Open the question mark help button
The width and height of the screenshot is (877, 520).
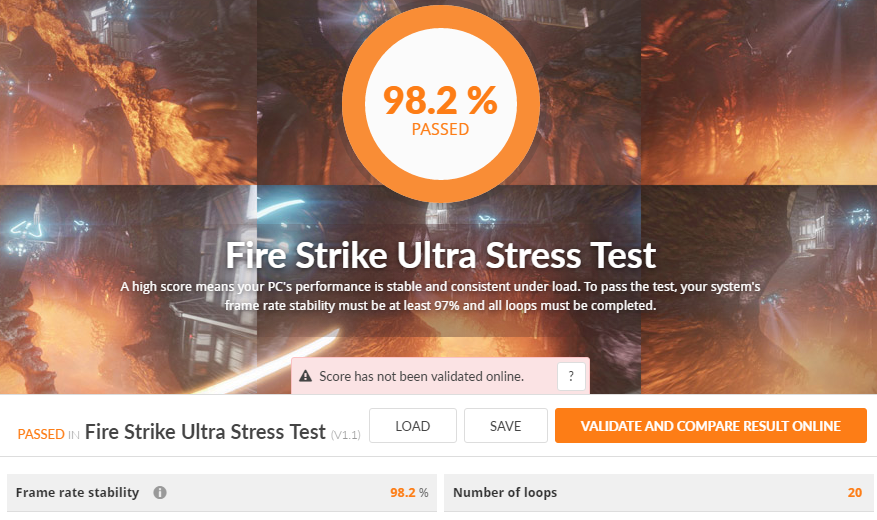[571, 376]
